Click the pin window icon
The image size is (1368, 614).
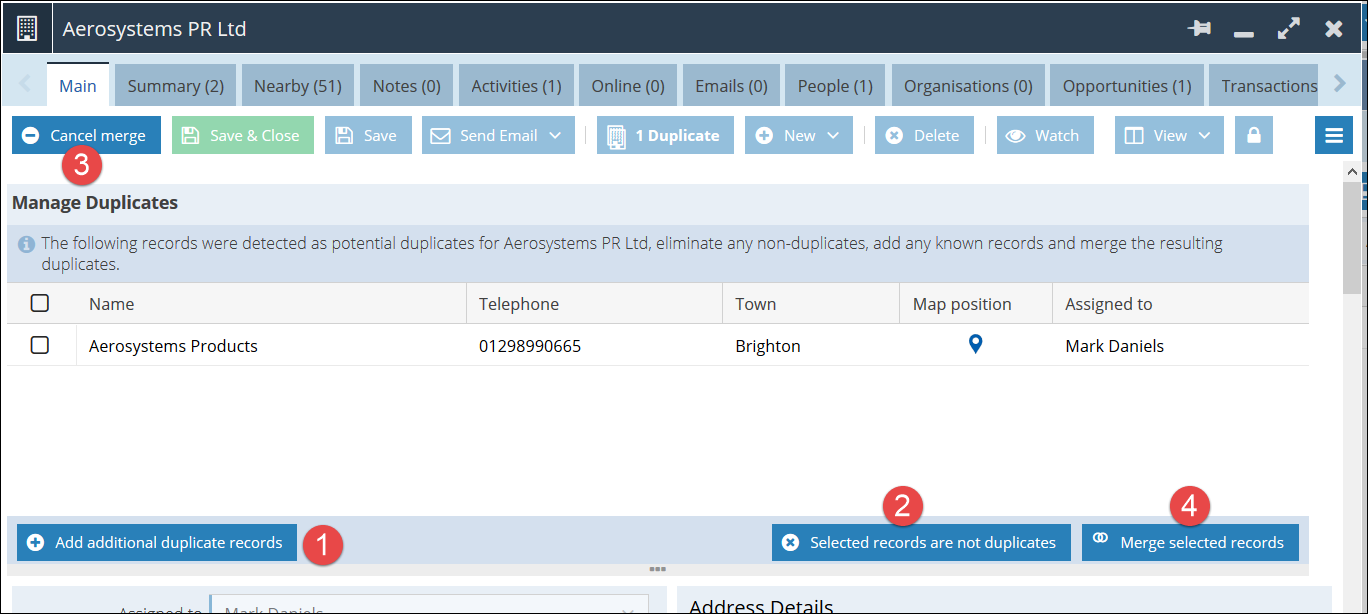coord(1199,29)
